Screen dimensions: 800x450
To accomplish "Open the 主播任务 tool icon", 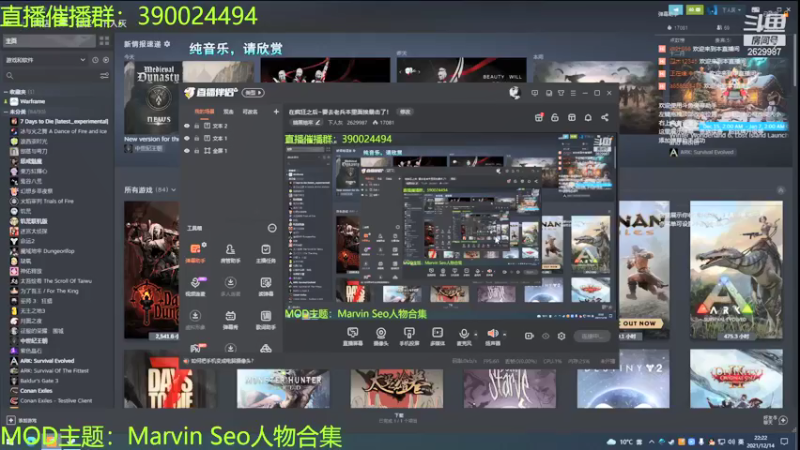I will click(265, 253).
